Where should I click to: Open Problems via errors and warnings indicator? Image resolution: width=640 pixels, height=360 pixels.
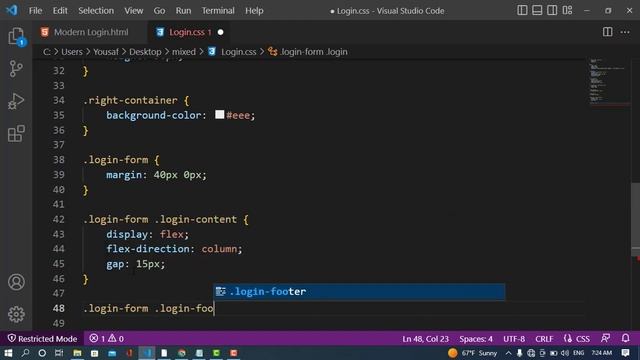pos(107,338)
